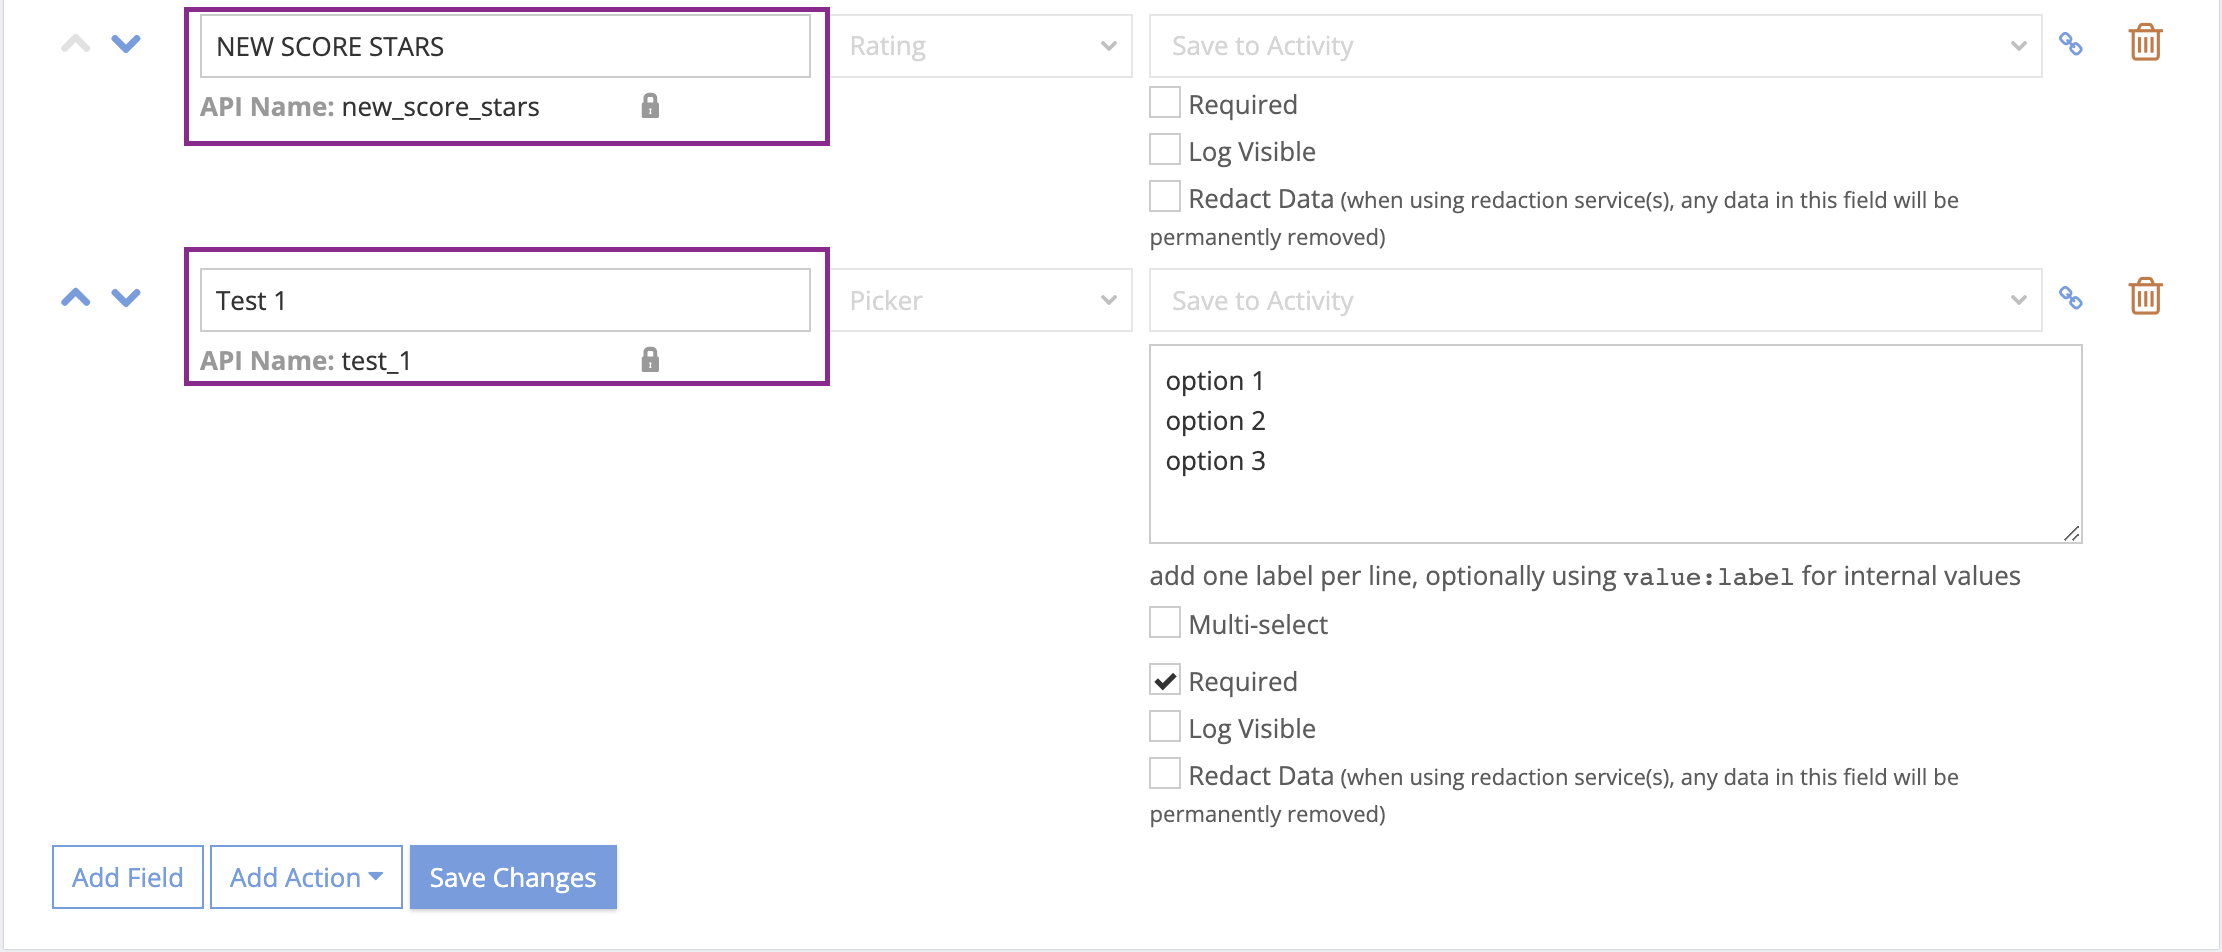Delete the Test 1 field
This screenshot has height=952, width=2222.
pyautogui.click(x=2145, y=297)
